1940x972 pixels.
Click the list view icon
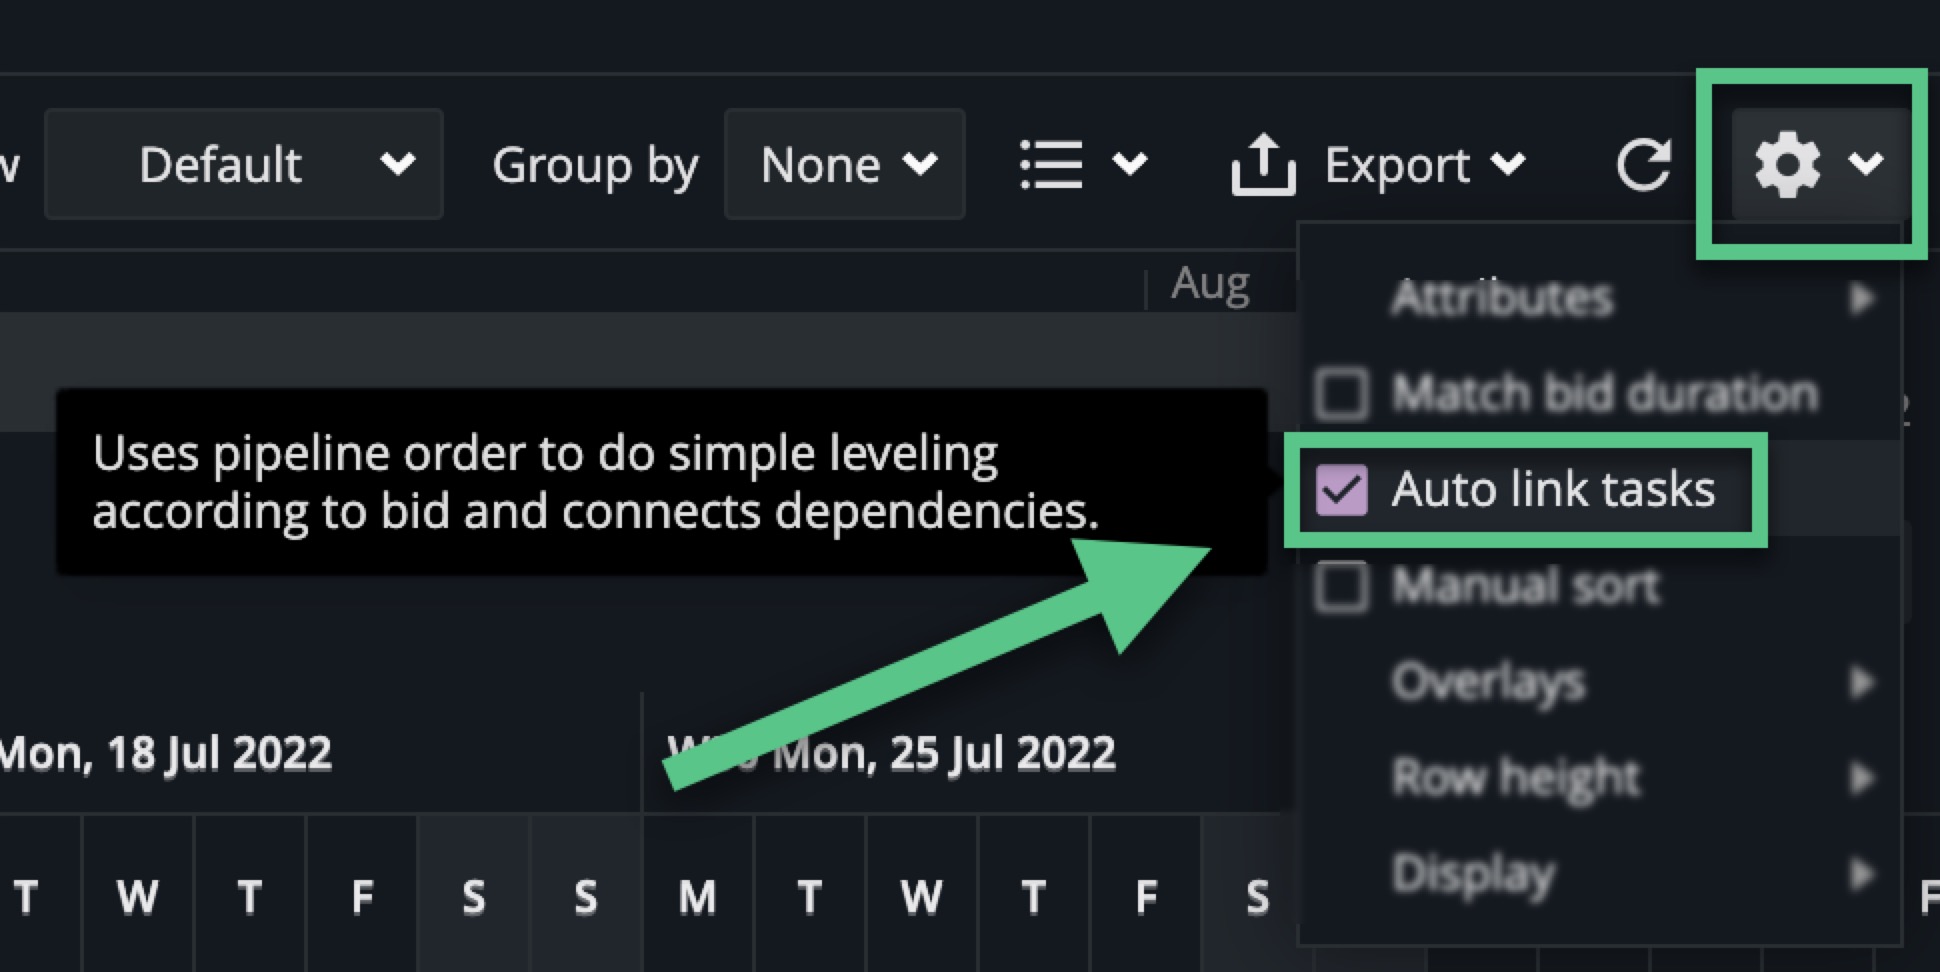coord(1051,164)
